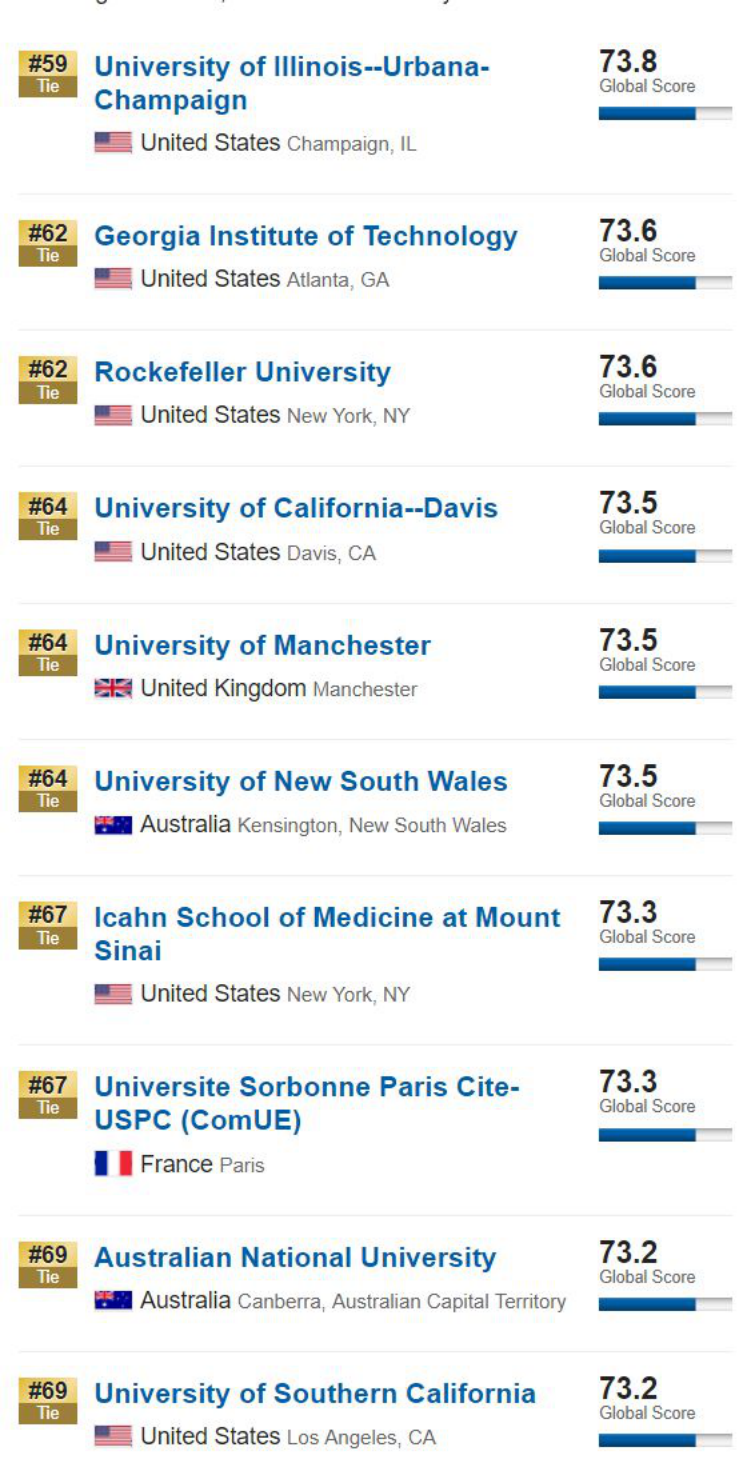Open University of Illinois--Urbana-Champaign link

pos(291,84)
